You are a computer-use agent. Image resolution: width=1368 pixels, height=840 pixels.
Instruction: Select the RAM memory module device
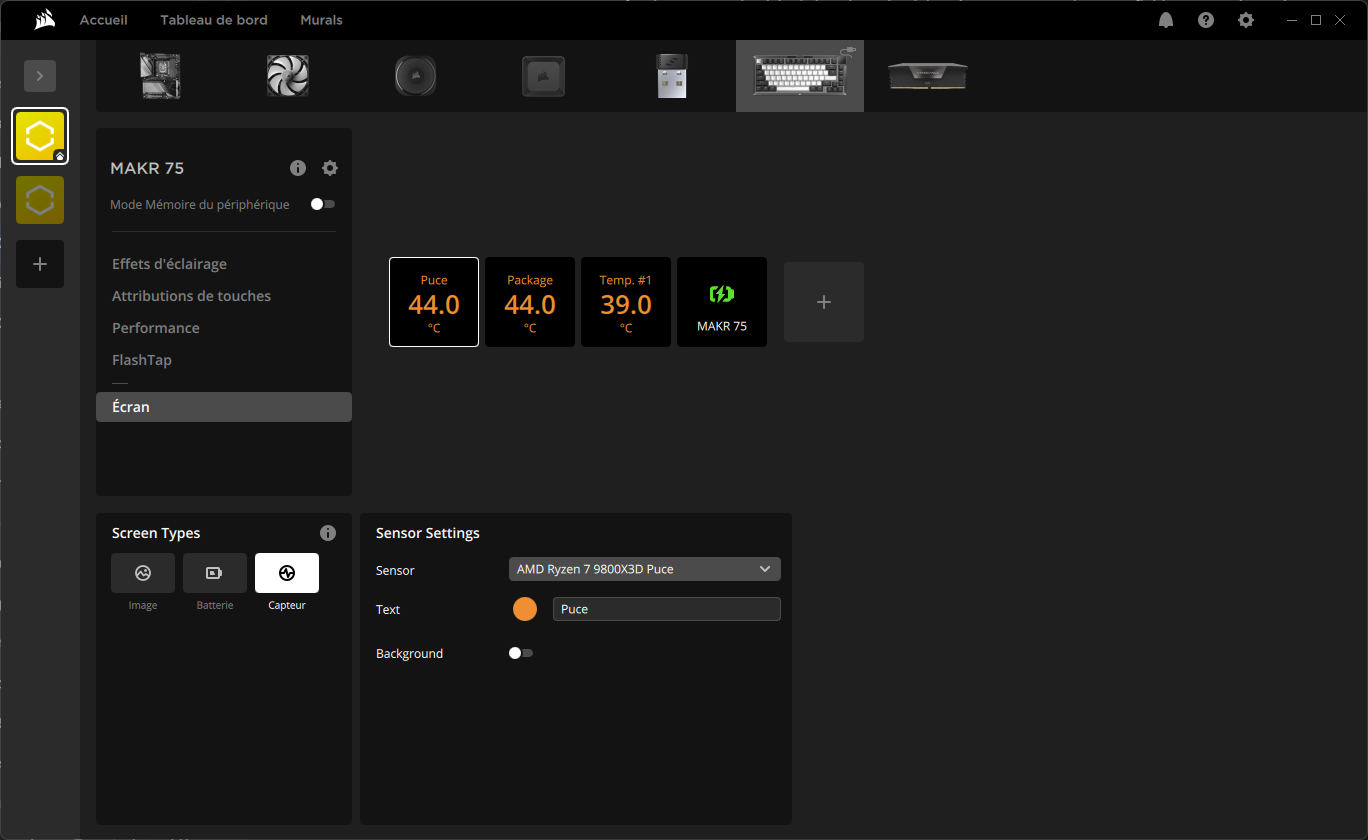point(928,76)
